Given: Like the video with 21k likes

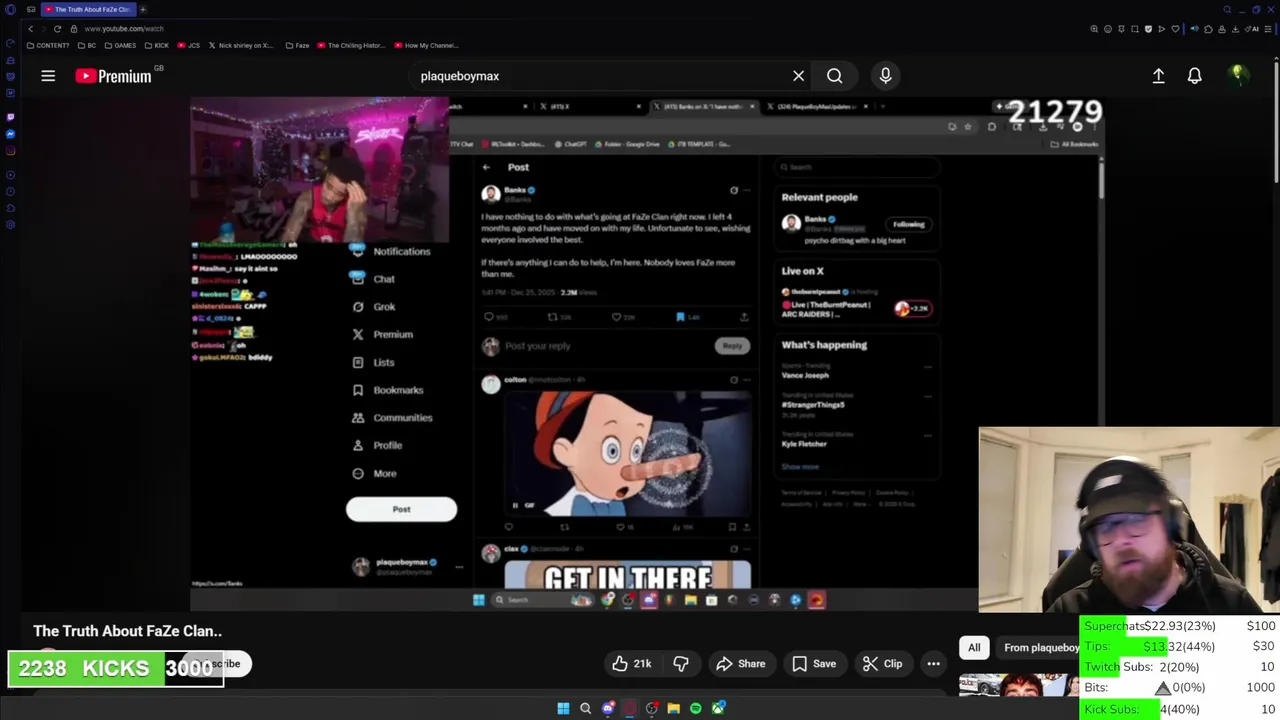Looking at the screenshot, I should click(632, 664).
